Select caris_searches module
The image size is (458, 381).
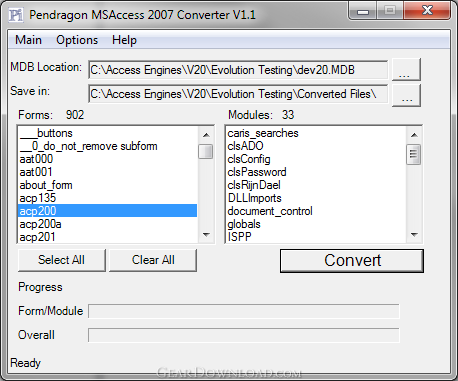coord(316,133)
